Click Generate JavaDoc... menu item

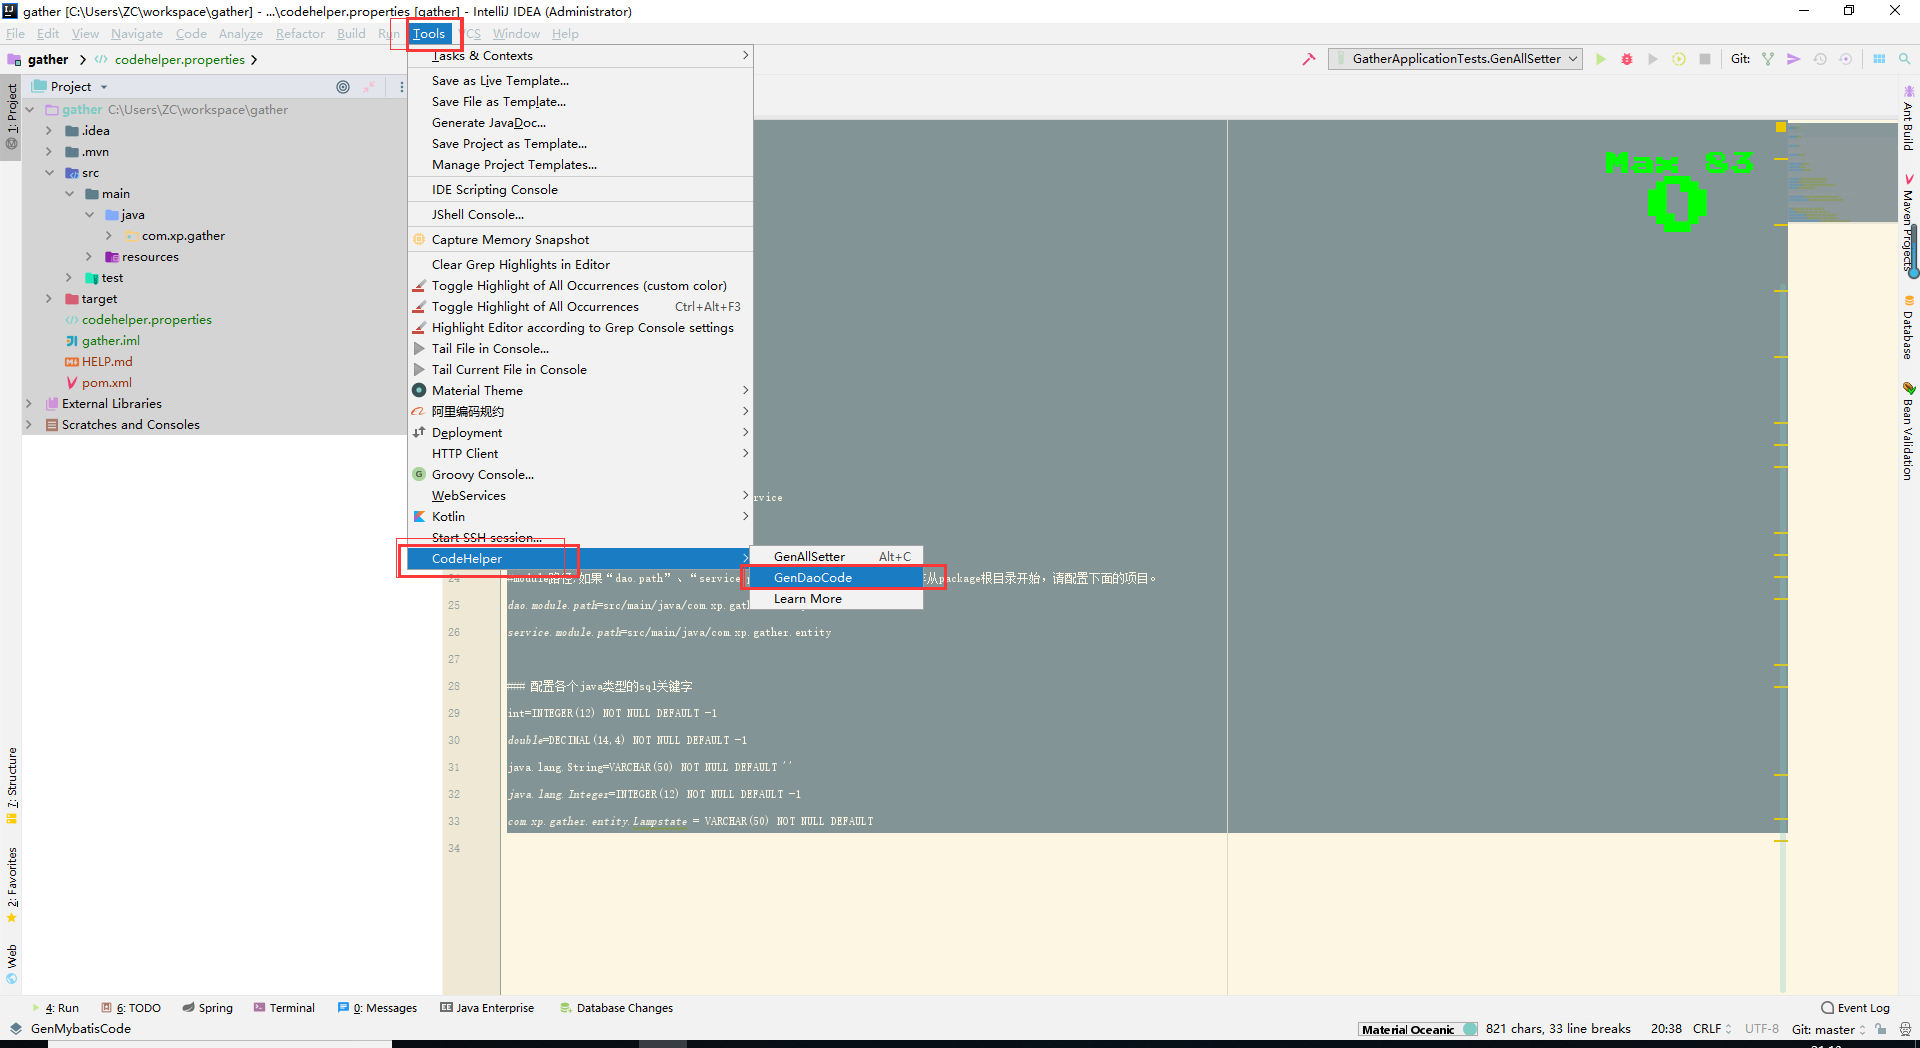tap(580, 123)
